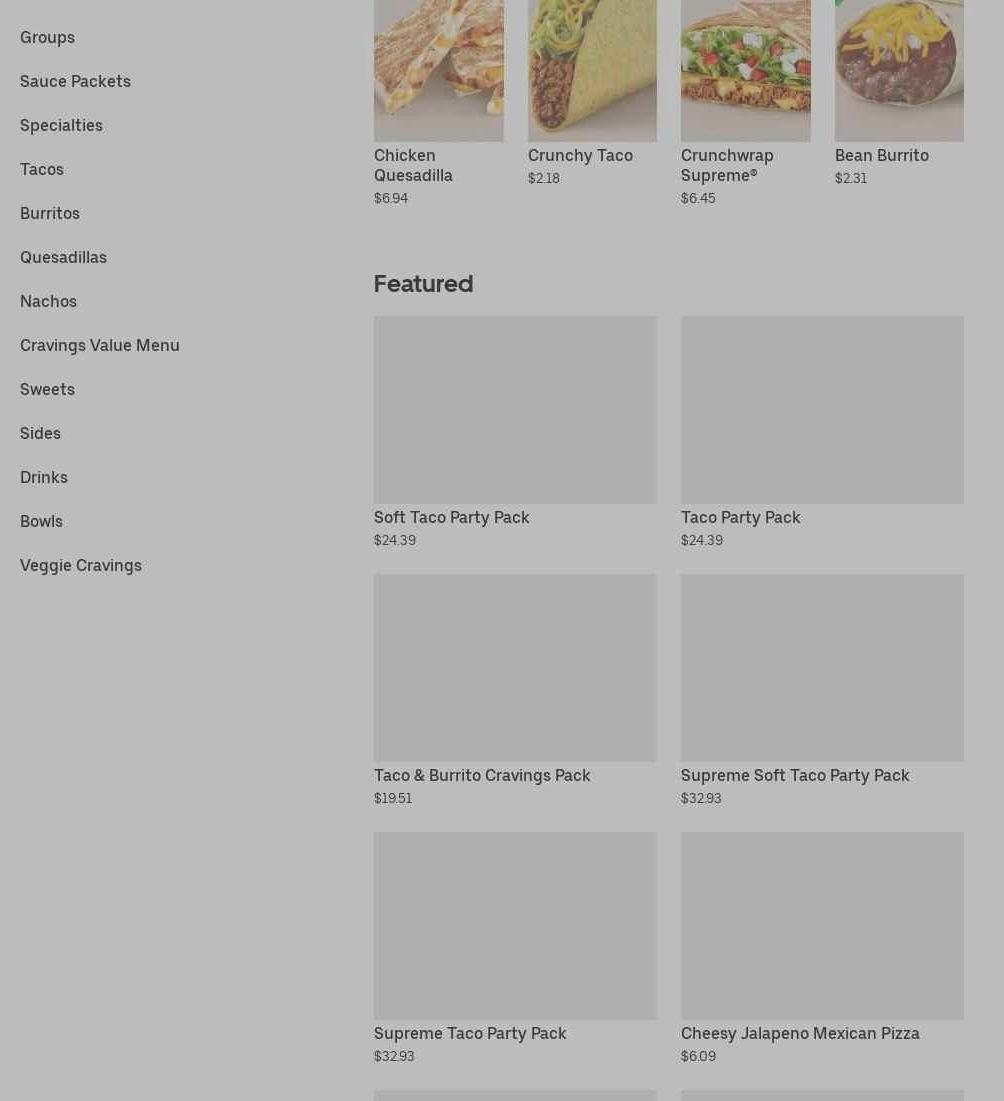This screenshot has width=1004, height=1101.
Task: Choose the Bean Burrito photo
Action: pyautogui.click(x=899, y=70)
